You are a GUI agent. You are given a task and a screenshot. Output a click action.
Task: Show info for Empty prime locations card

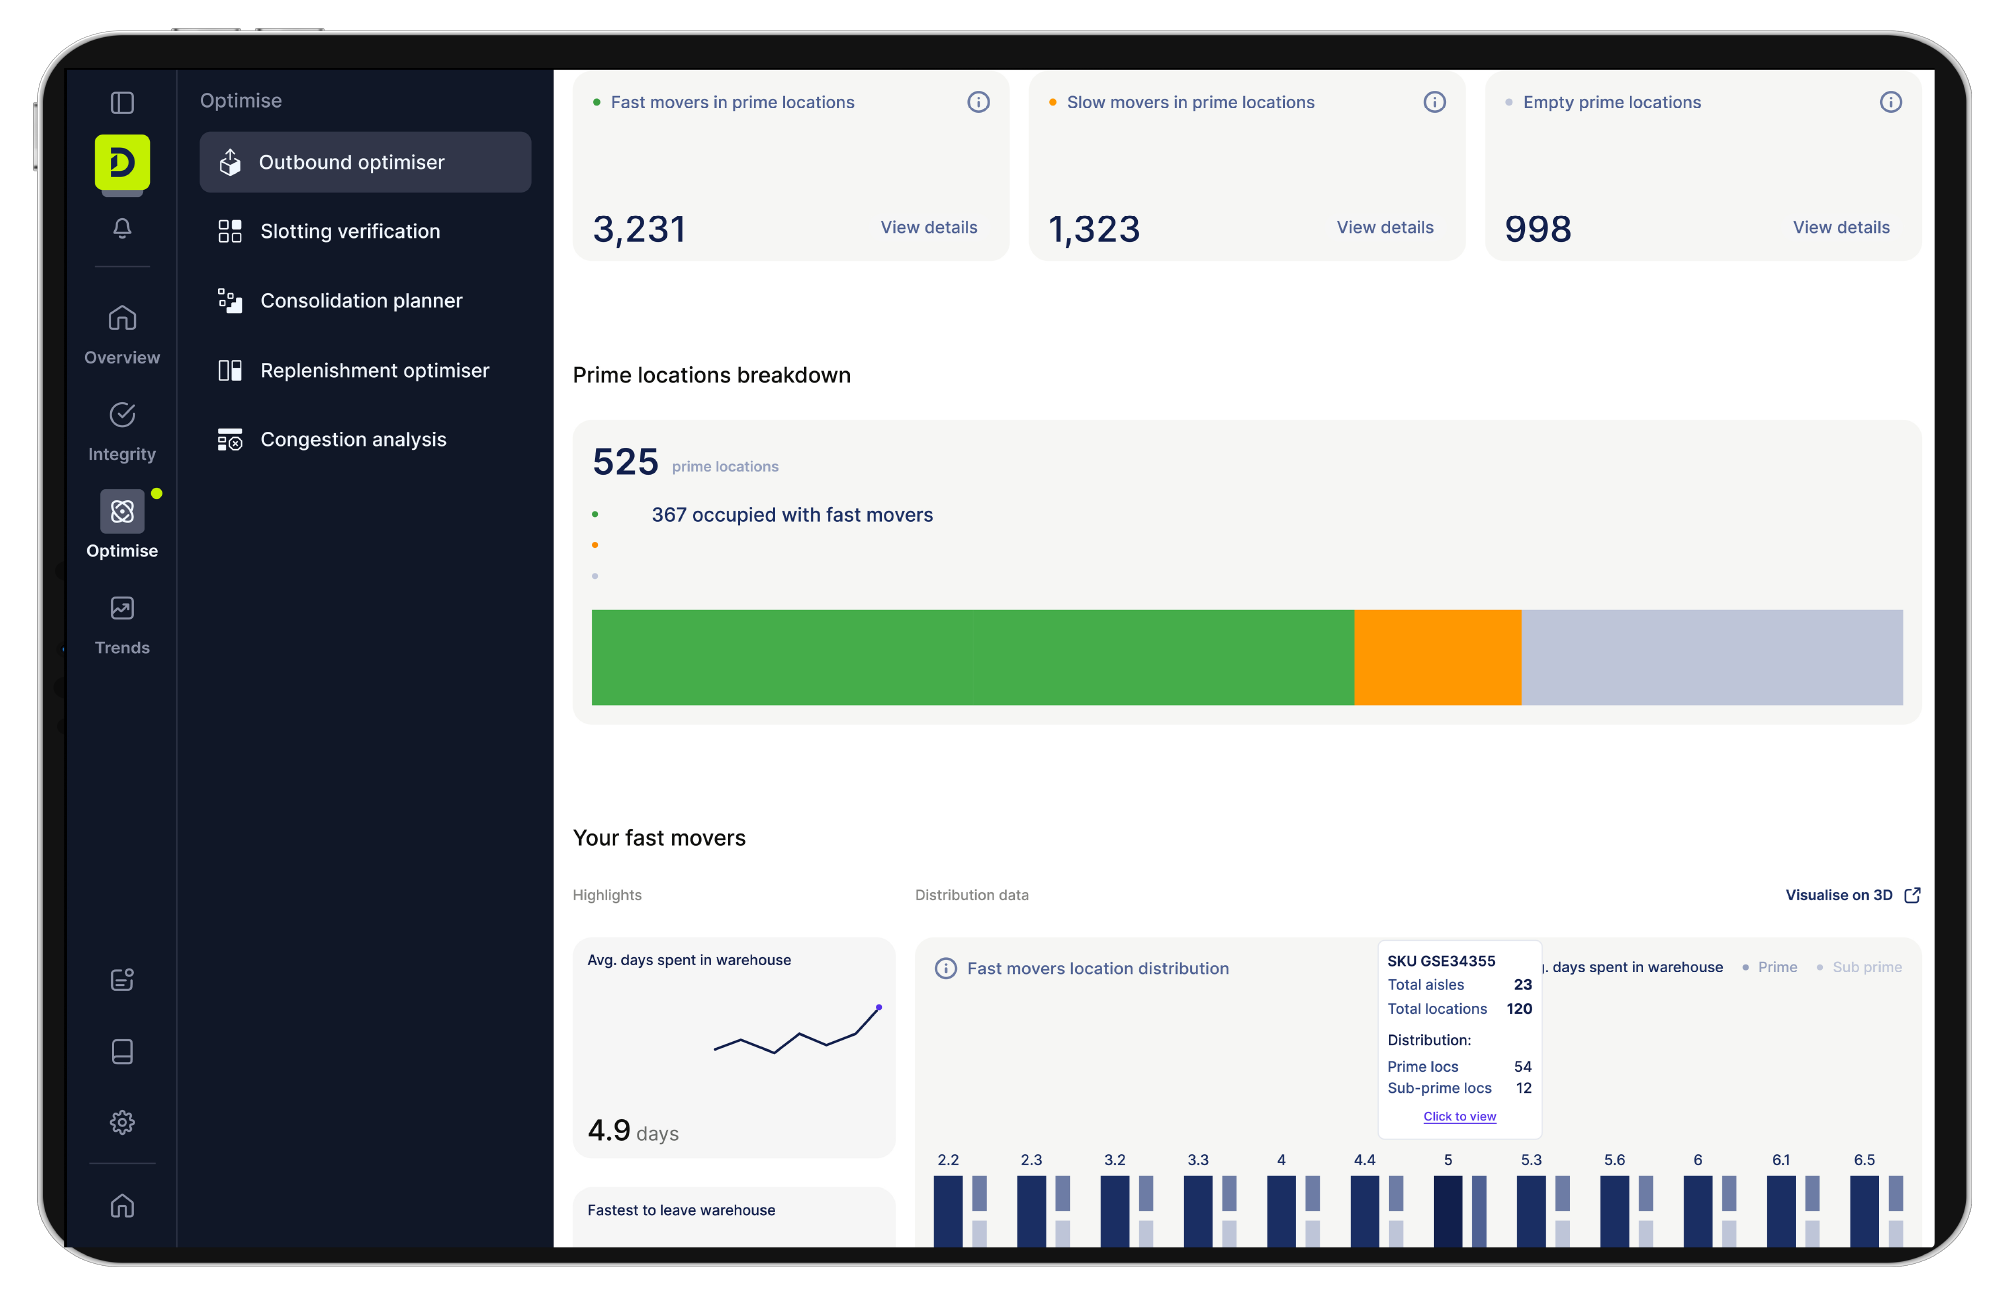coord(1890,102)
